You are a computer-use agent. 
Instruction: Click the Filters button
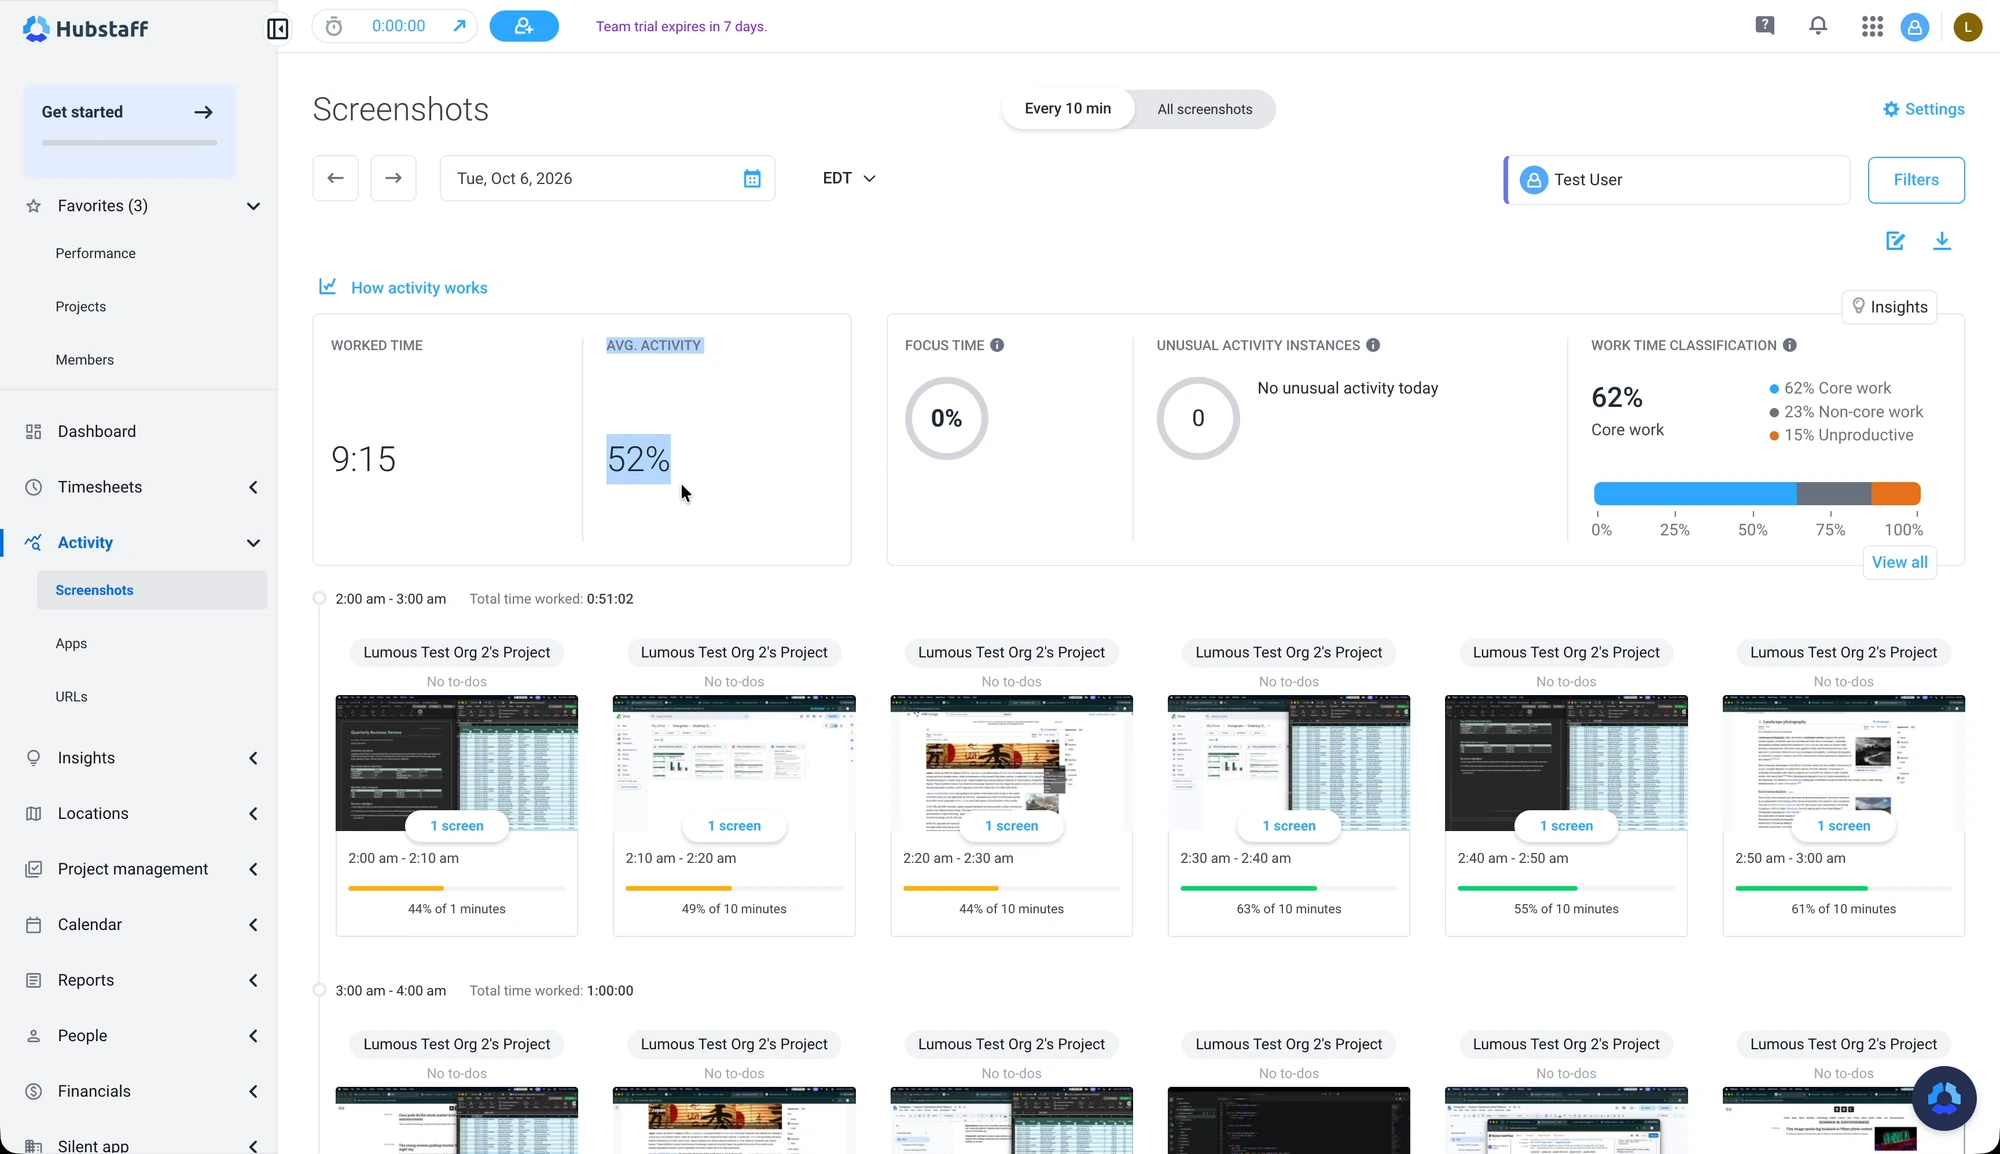(1916, 180)
